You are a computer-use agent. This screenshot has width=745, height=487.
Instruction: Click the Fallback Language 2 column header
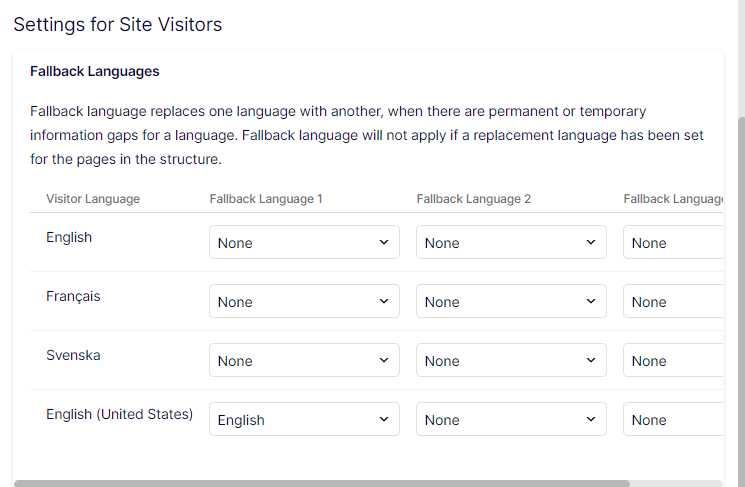click(473, 199)
